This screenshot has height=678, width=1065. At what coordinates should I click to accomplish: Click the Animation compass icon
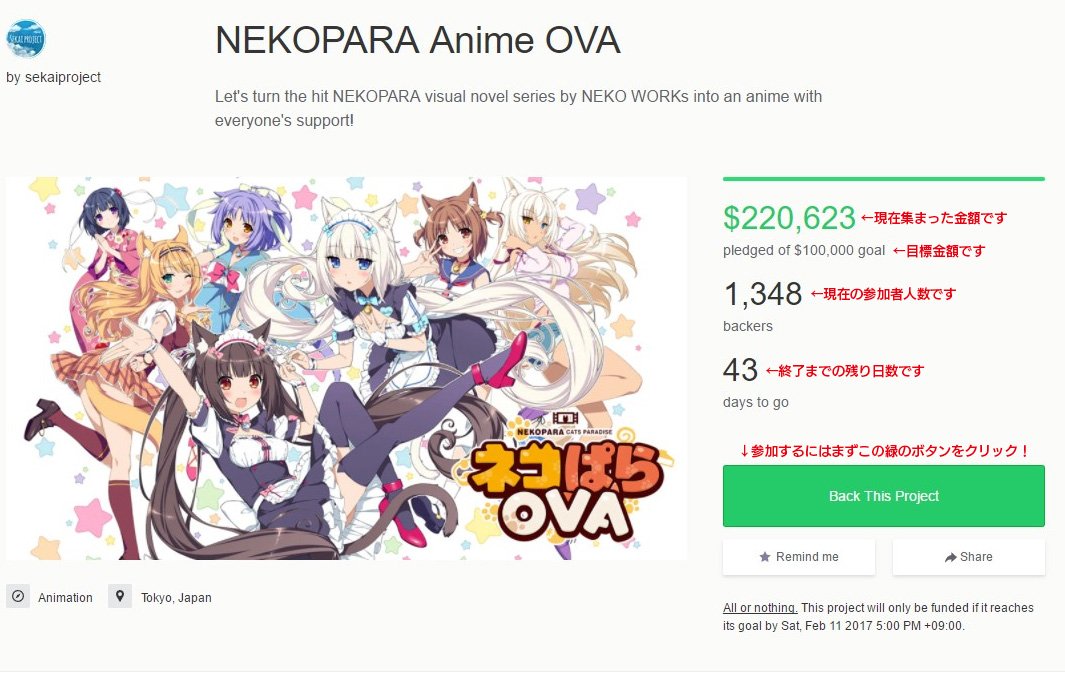point(18,596)
